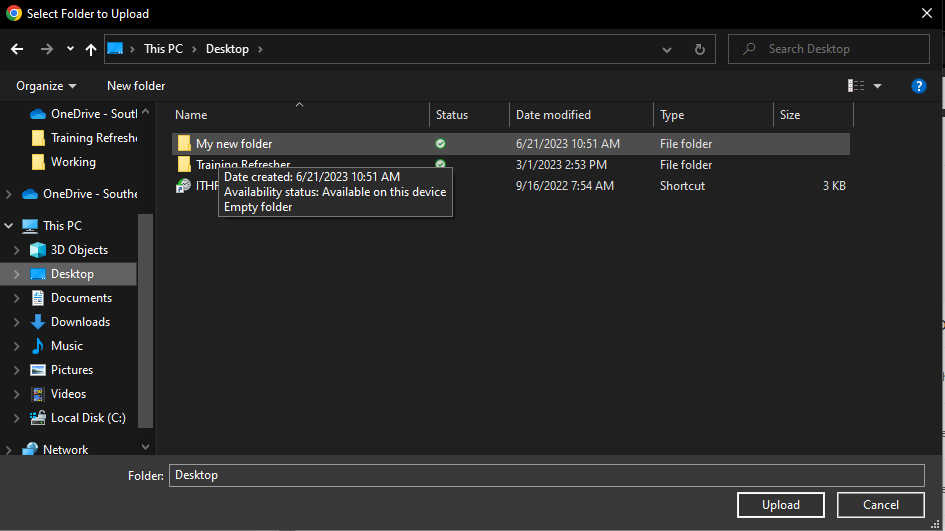Open address bar previous locations dropdown
Image resolution: width=945 pixels, height=531 pixels.
point(667,49)
